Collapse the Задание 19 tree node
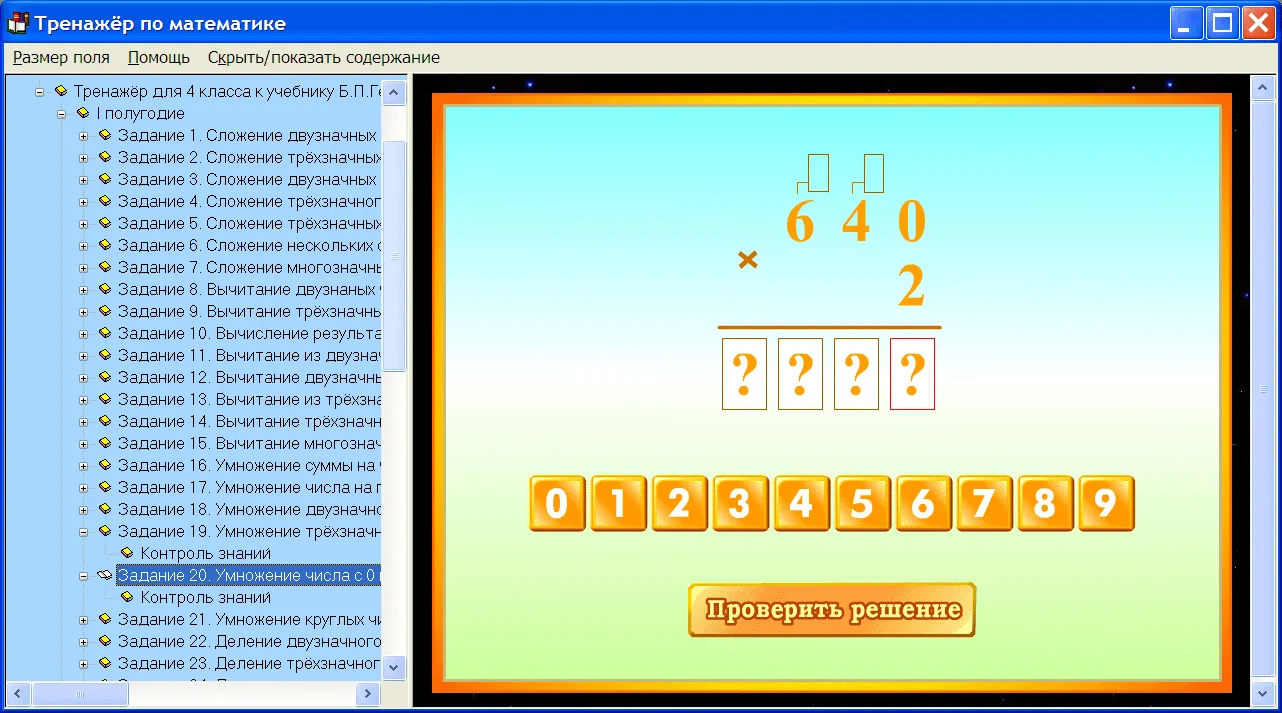Viewport: 1282px width, 713px height. pos(84,531)
